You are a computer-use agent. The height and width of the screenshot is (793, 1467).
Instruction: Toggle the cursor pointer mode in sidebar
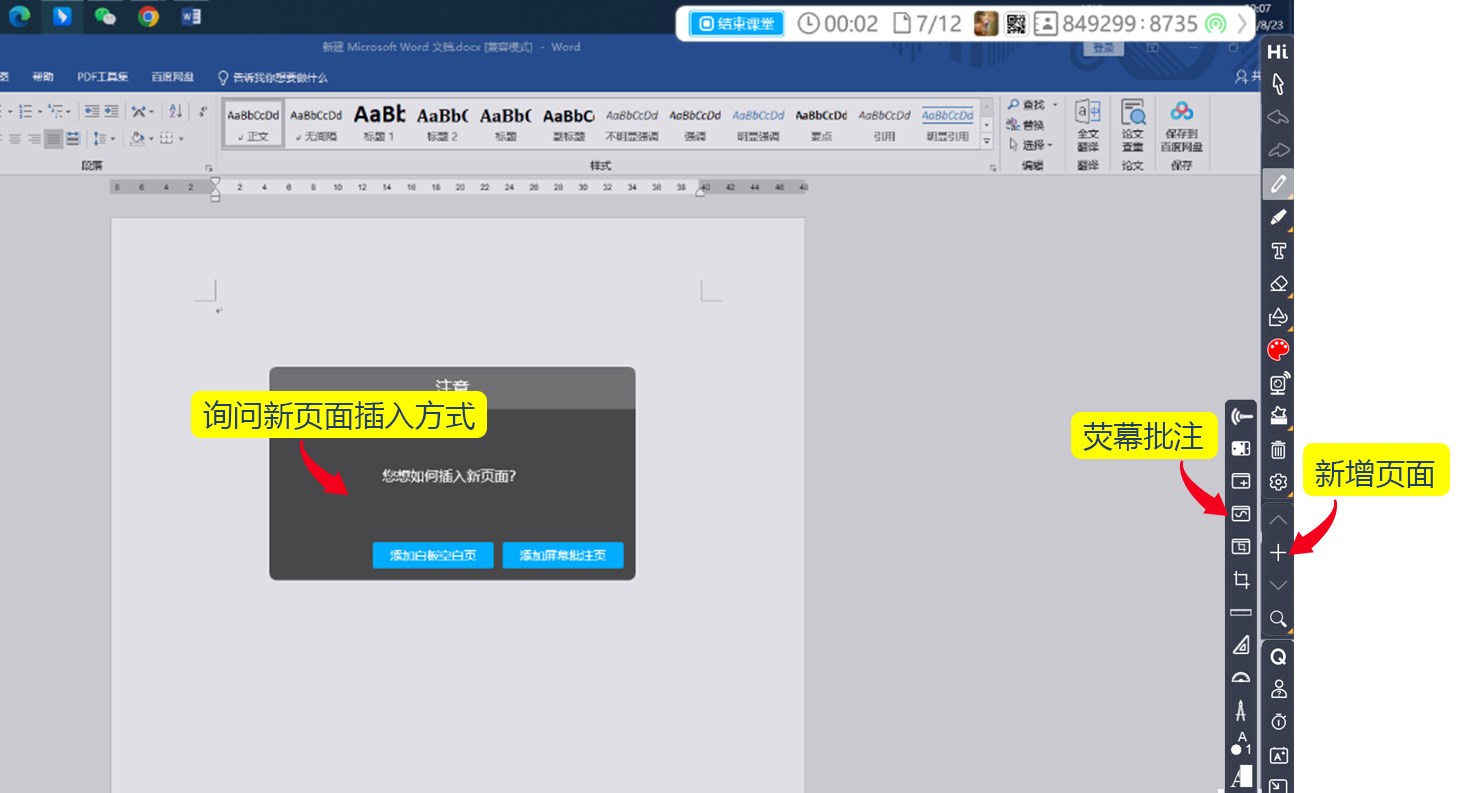pos(1278,85)
